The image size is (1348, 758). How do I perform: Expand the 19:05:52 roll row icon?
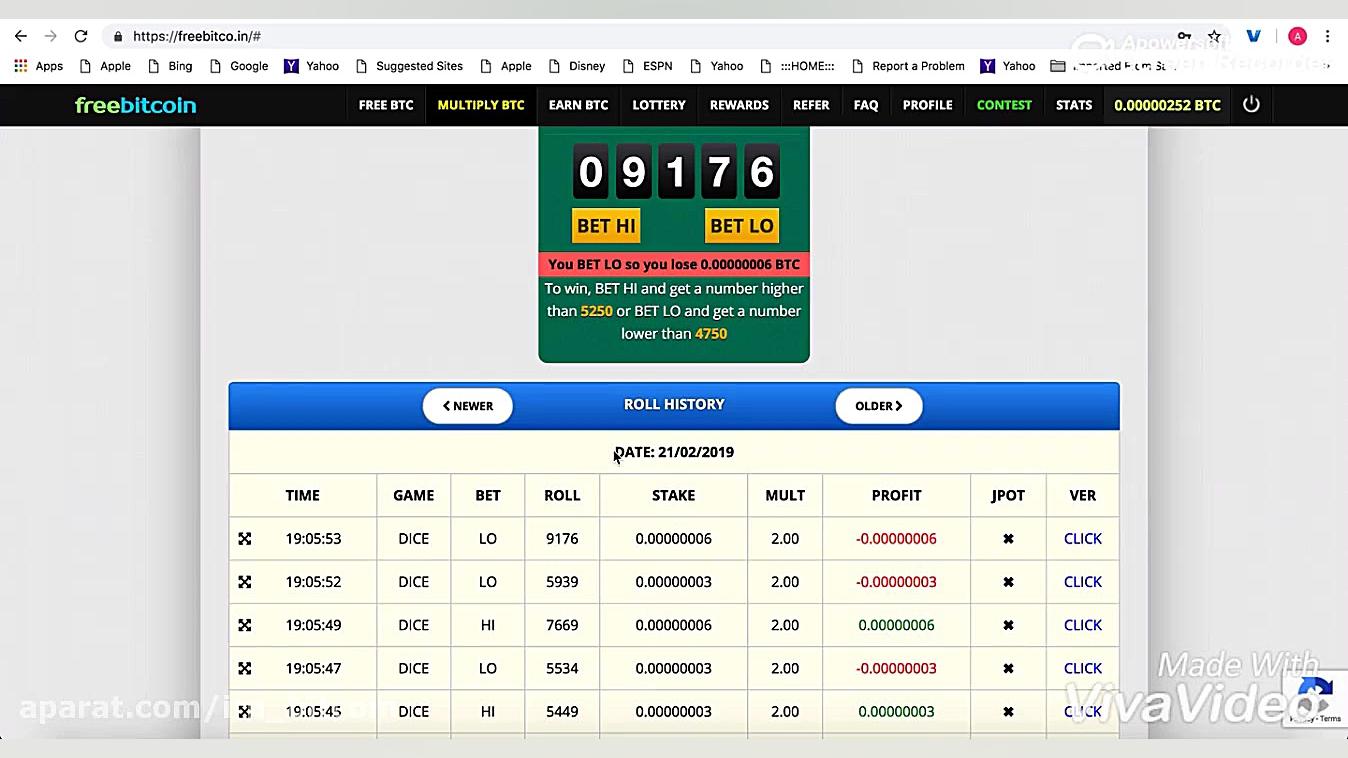(245, 582)
